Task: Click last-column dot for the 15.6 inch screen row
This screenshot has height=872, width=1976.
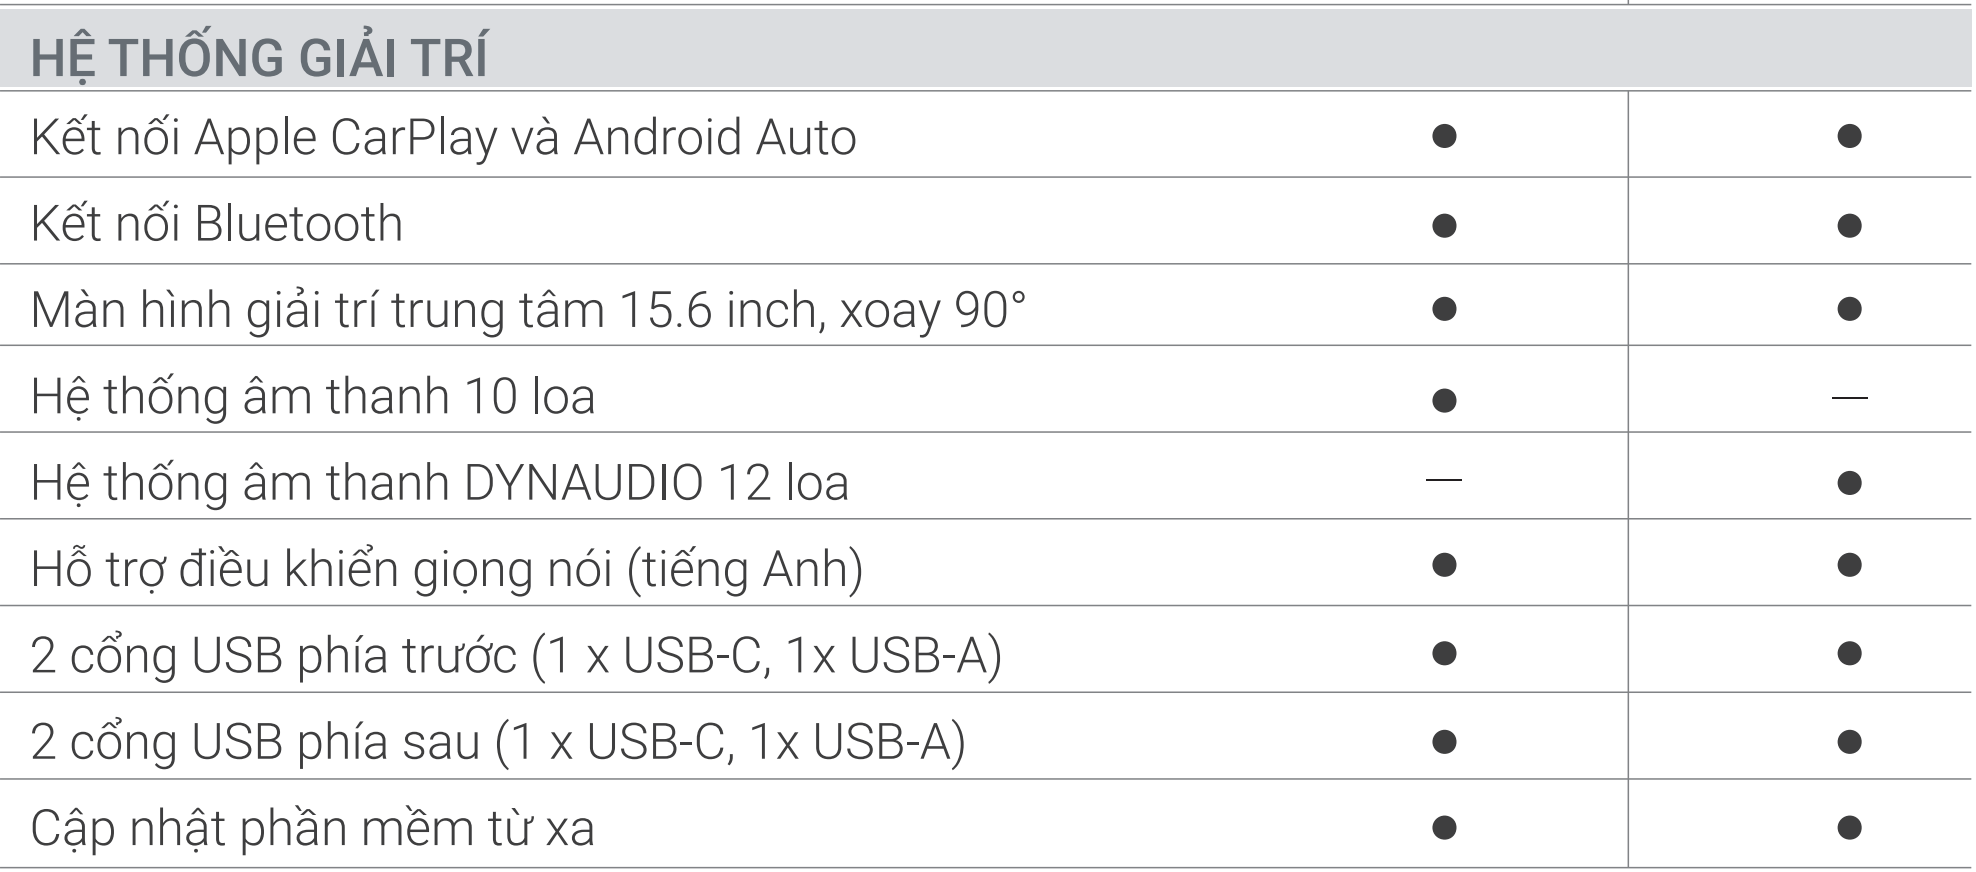Action: [1849, 308]
